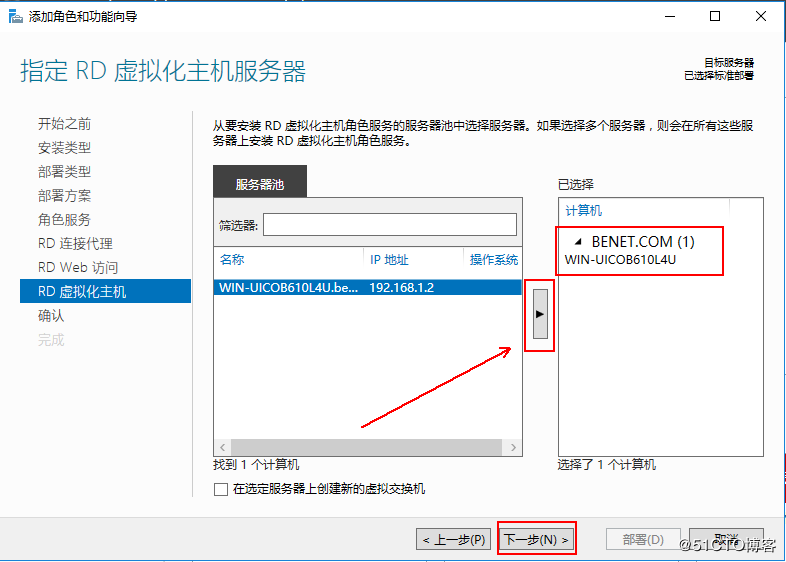Click inside the 筛选器 filter text box

click(x=389, y=225)
